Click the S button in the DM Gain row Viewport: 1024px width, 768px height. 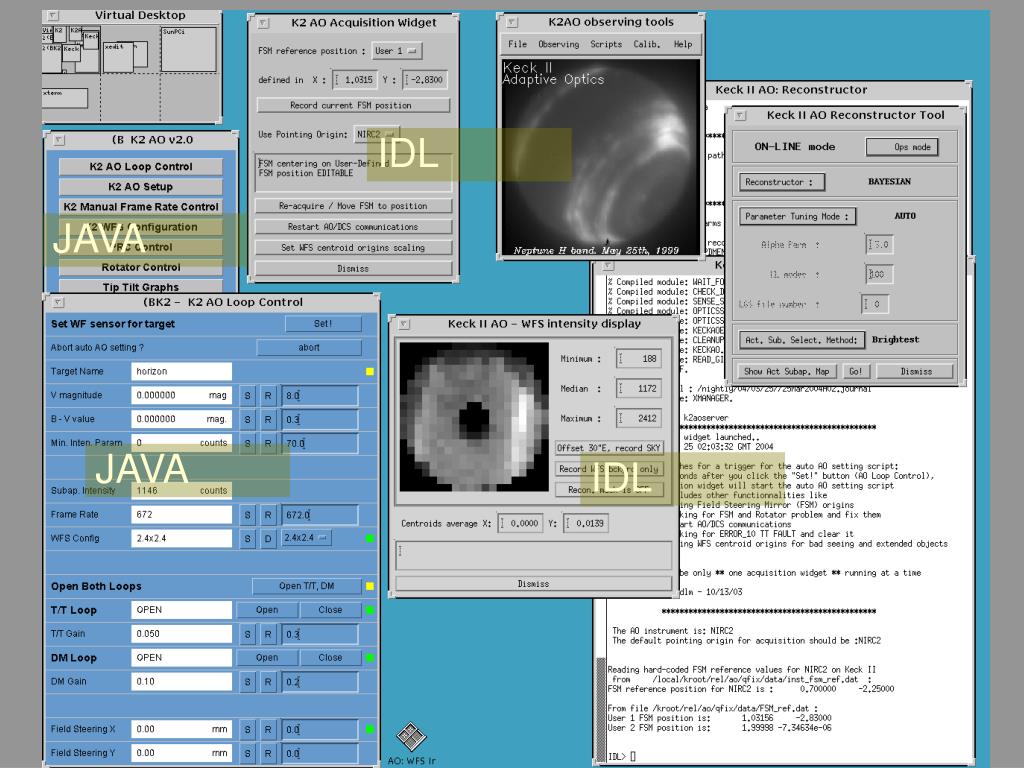click(248, 682)
